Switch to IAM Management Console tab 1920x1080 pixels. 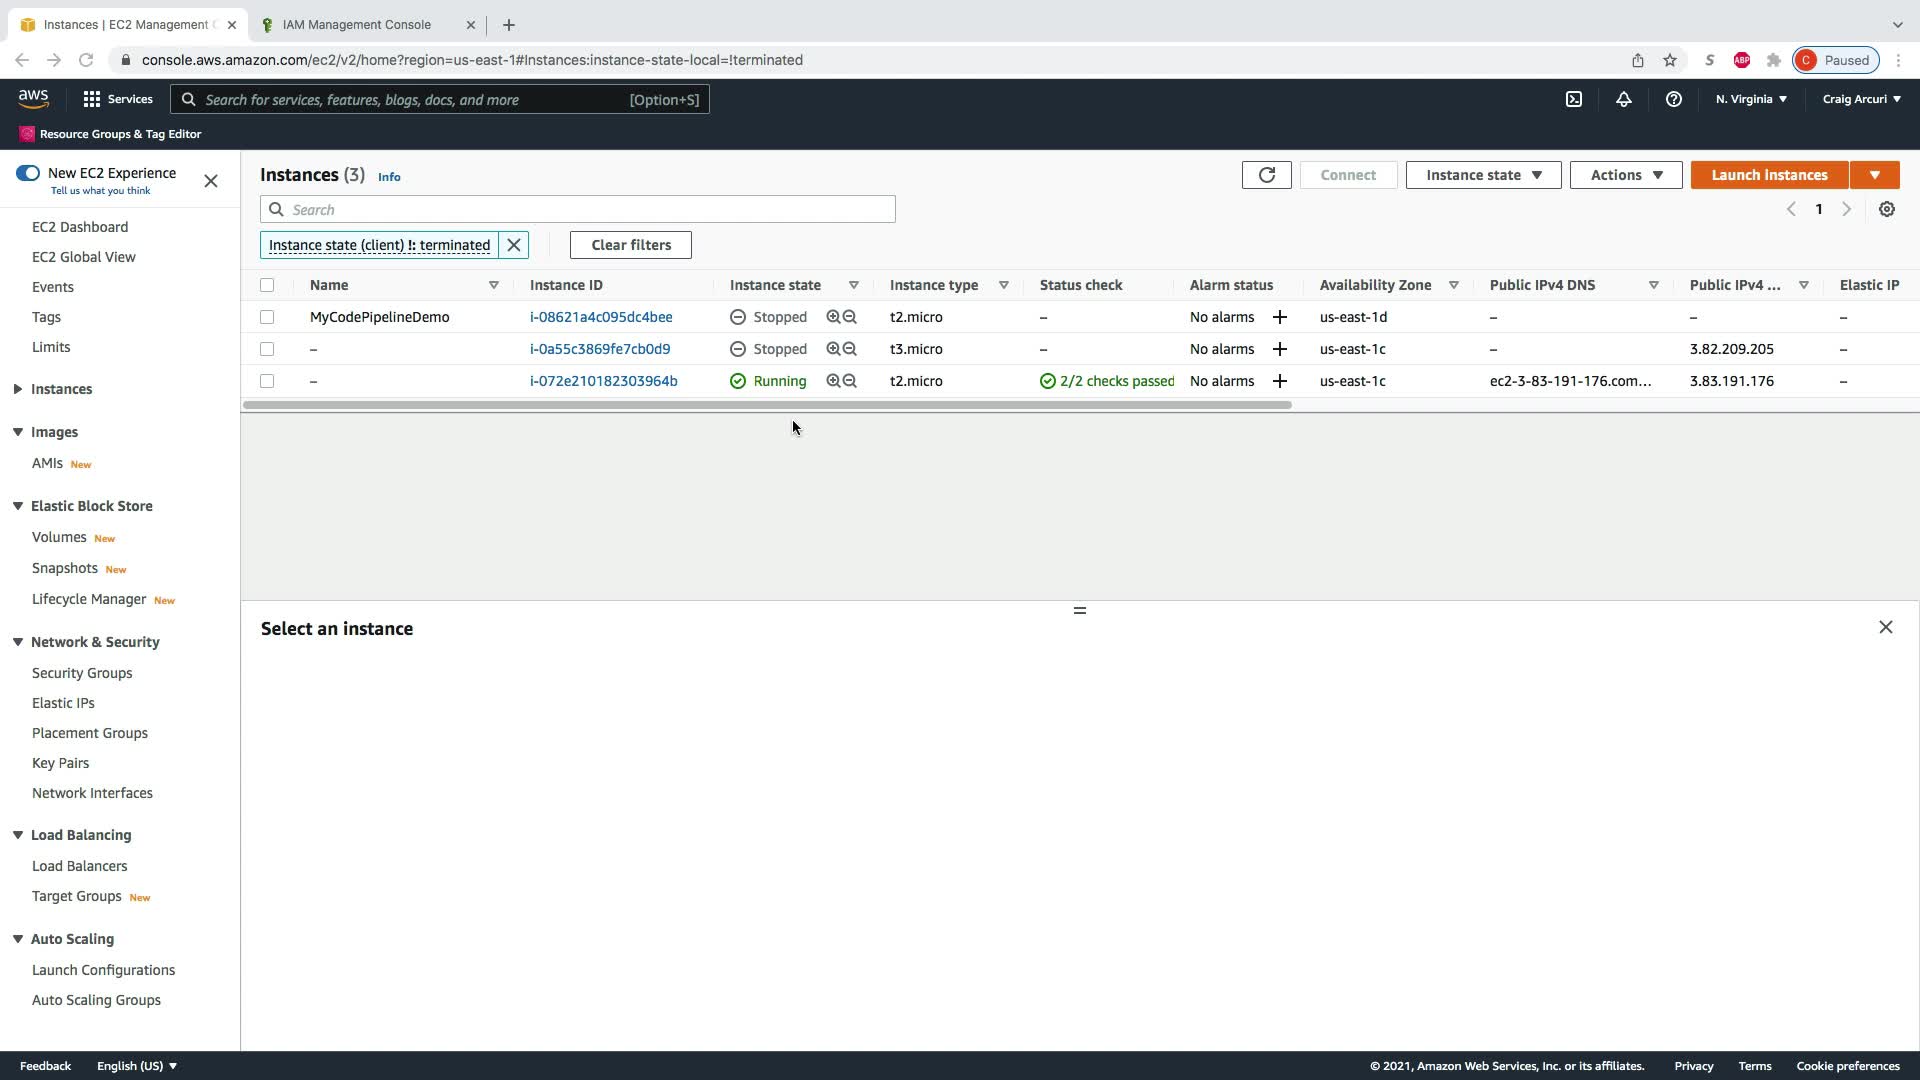coord(357,24)
